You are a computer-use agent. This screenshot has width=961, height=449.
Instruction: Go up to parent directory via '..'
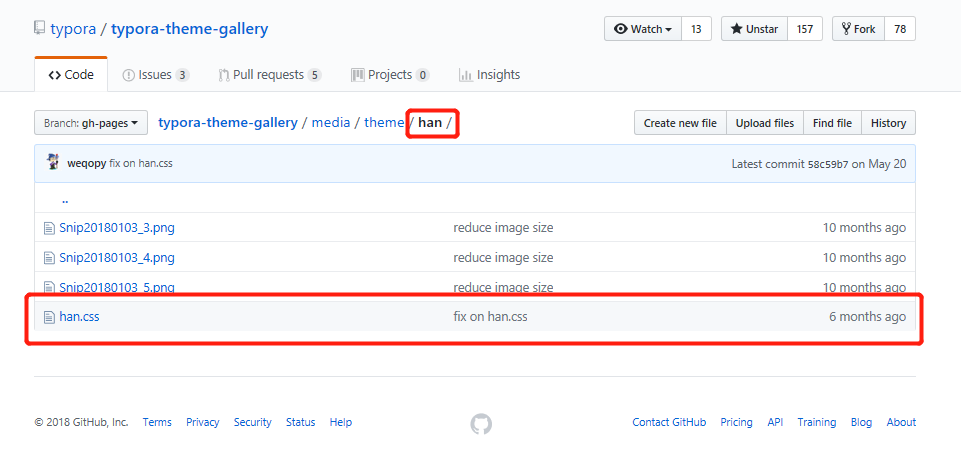pyautogui.click(x=65, y=199)
